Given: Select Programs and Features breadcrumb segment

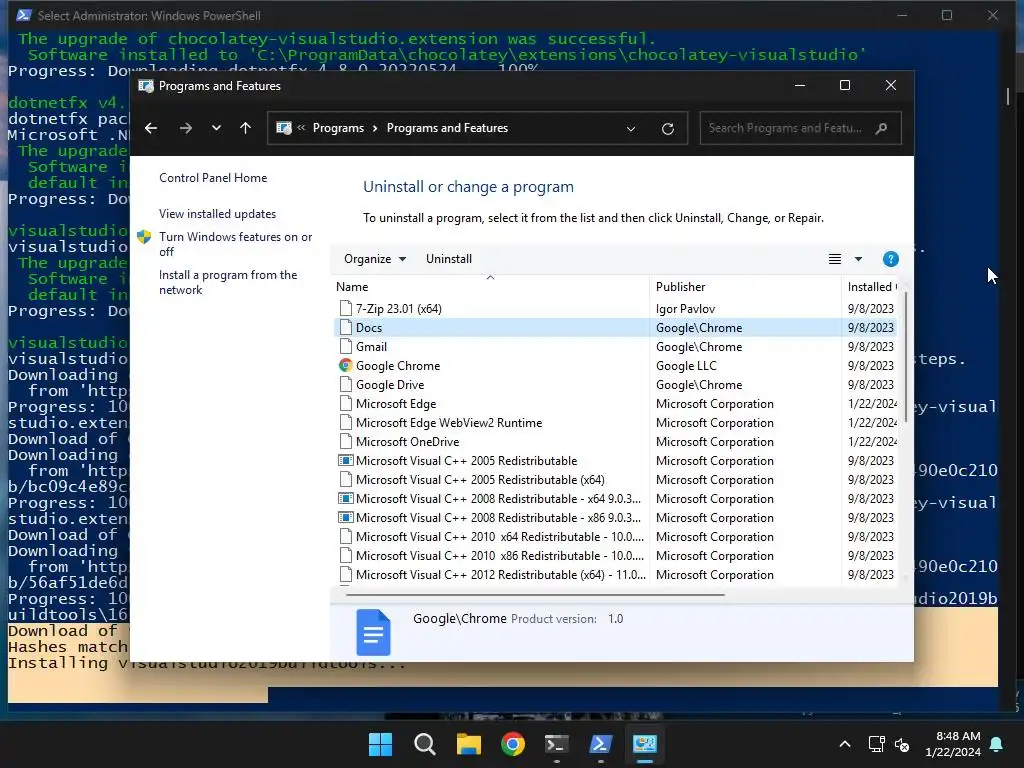Looking at the screenshot, I should pos(447,128).
